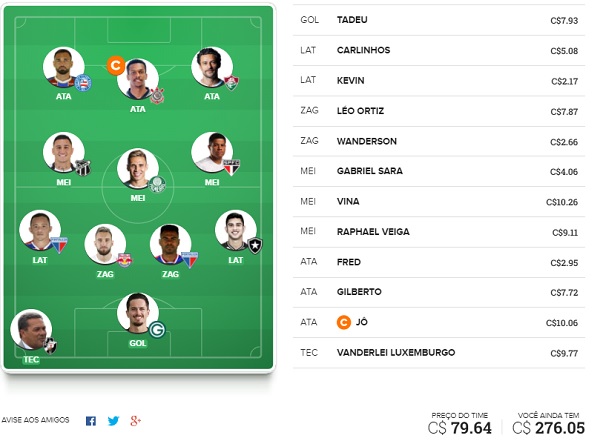The image size is (600, 441).
Task: Click the Palmeiras crest on center MEI
Action: tap(157, 185)
